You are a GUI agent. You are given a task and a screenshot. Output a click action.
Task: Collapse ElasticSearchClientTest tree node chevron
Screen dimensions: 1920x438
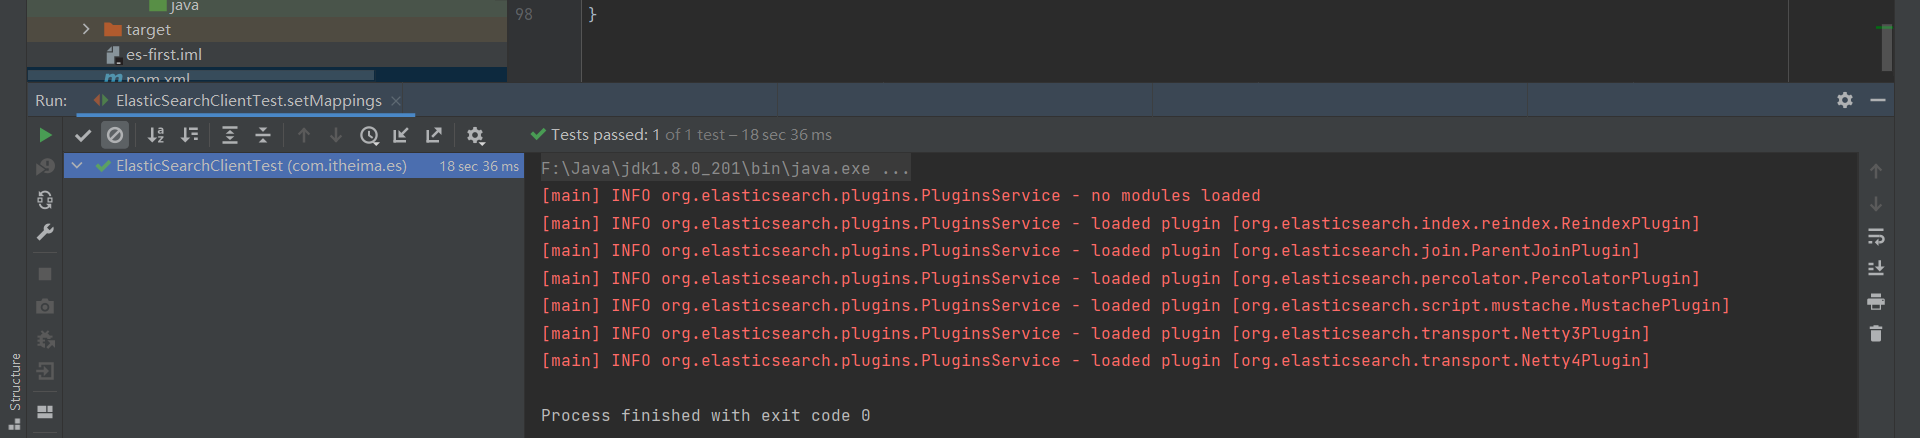77,166
